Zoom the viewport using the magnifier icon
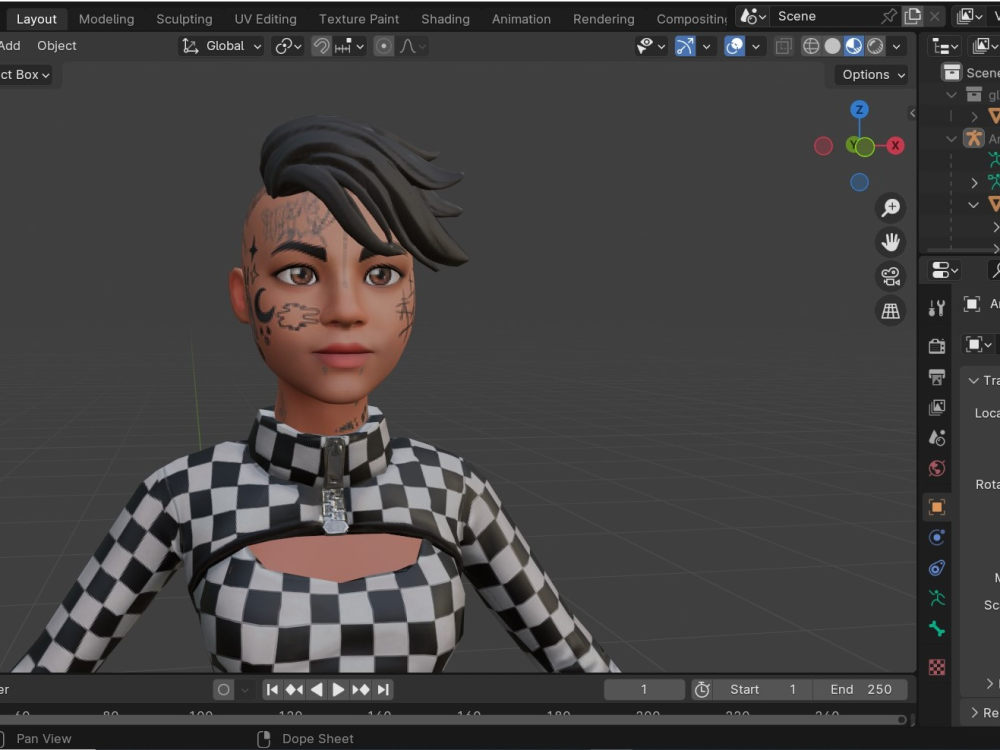This screenshot has width=1000, height=750. coord(891,207)
